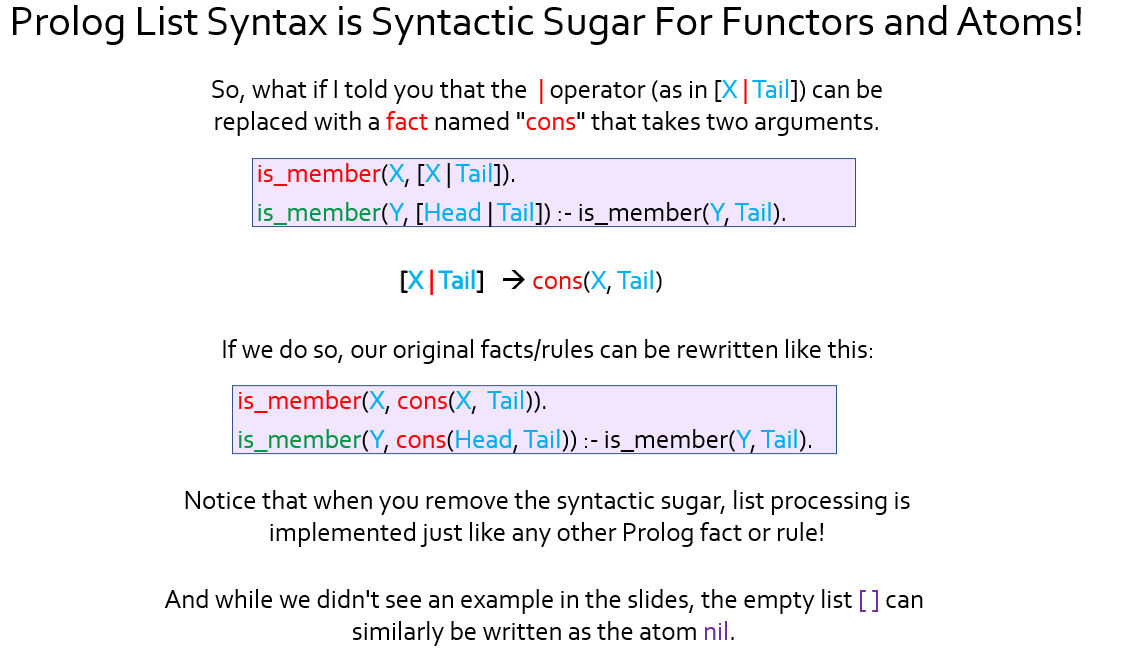Image resolution: width=1124 pixels, height=665 pixels.
Task: Click the purple '[ ]' empty list symbol
Action: coord(869,600)
